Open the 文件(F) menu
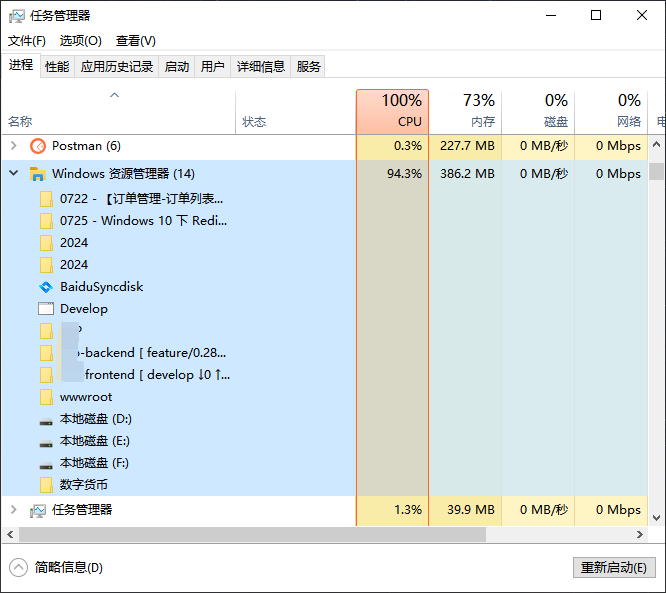Image resolution: width=666 pixels, height=593 pixels. point(27,41)
